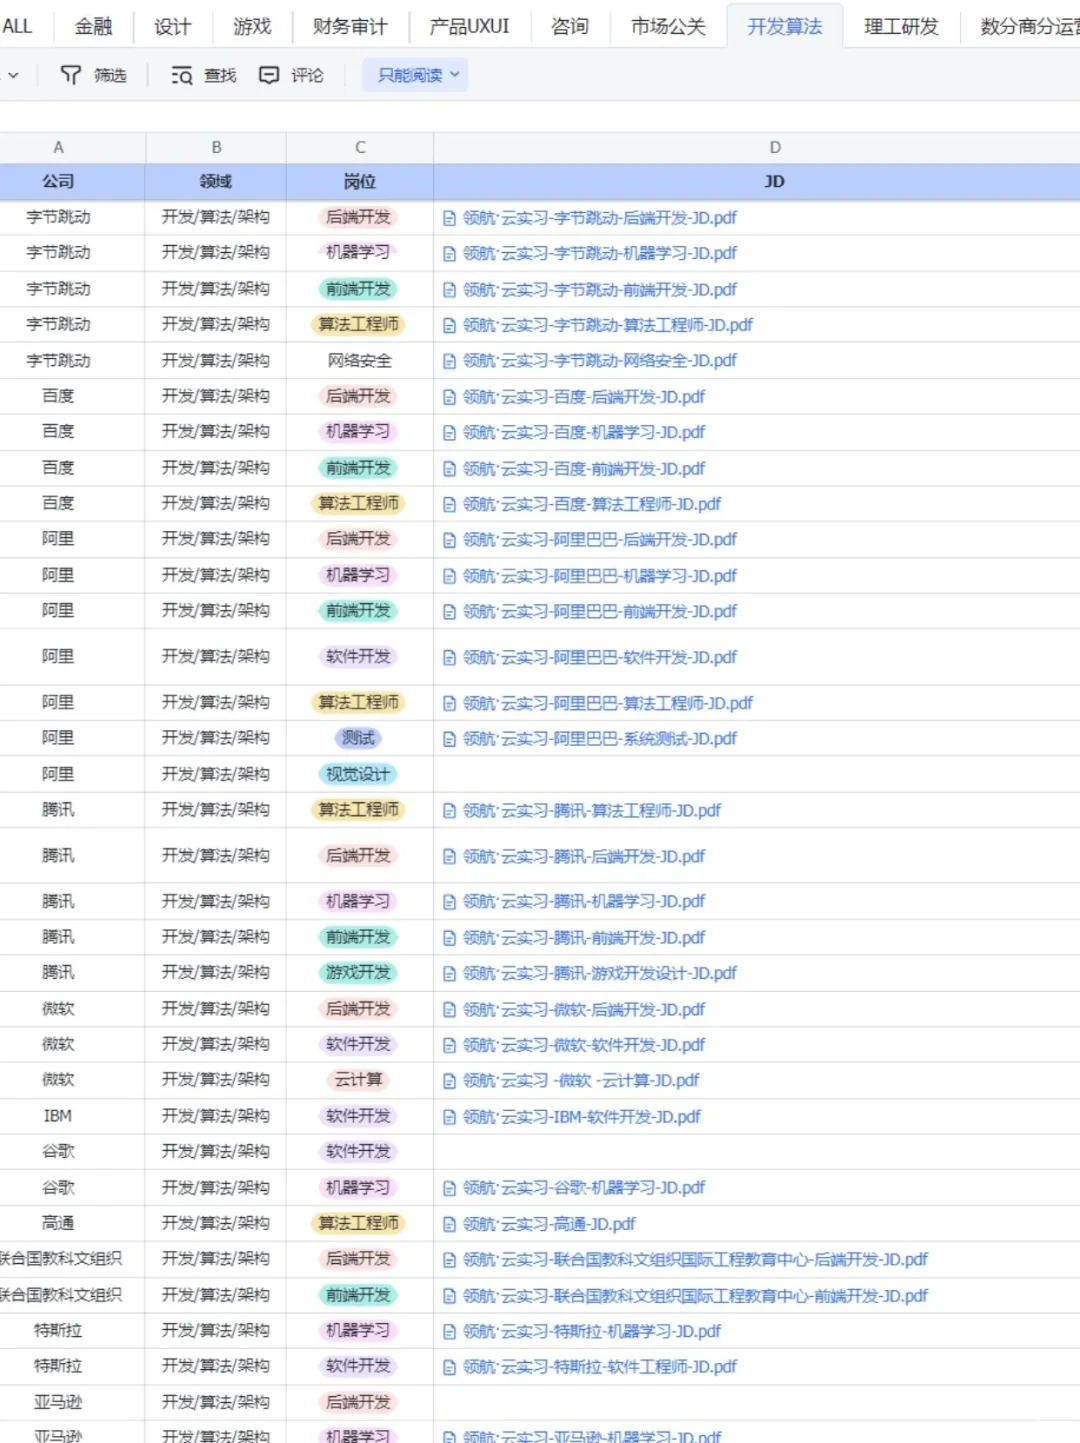The image size is (1080, 1443).
Task: Click file icon of 腾讯-后端开发-JD.pdf
Action: (x=449, y=857)
